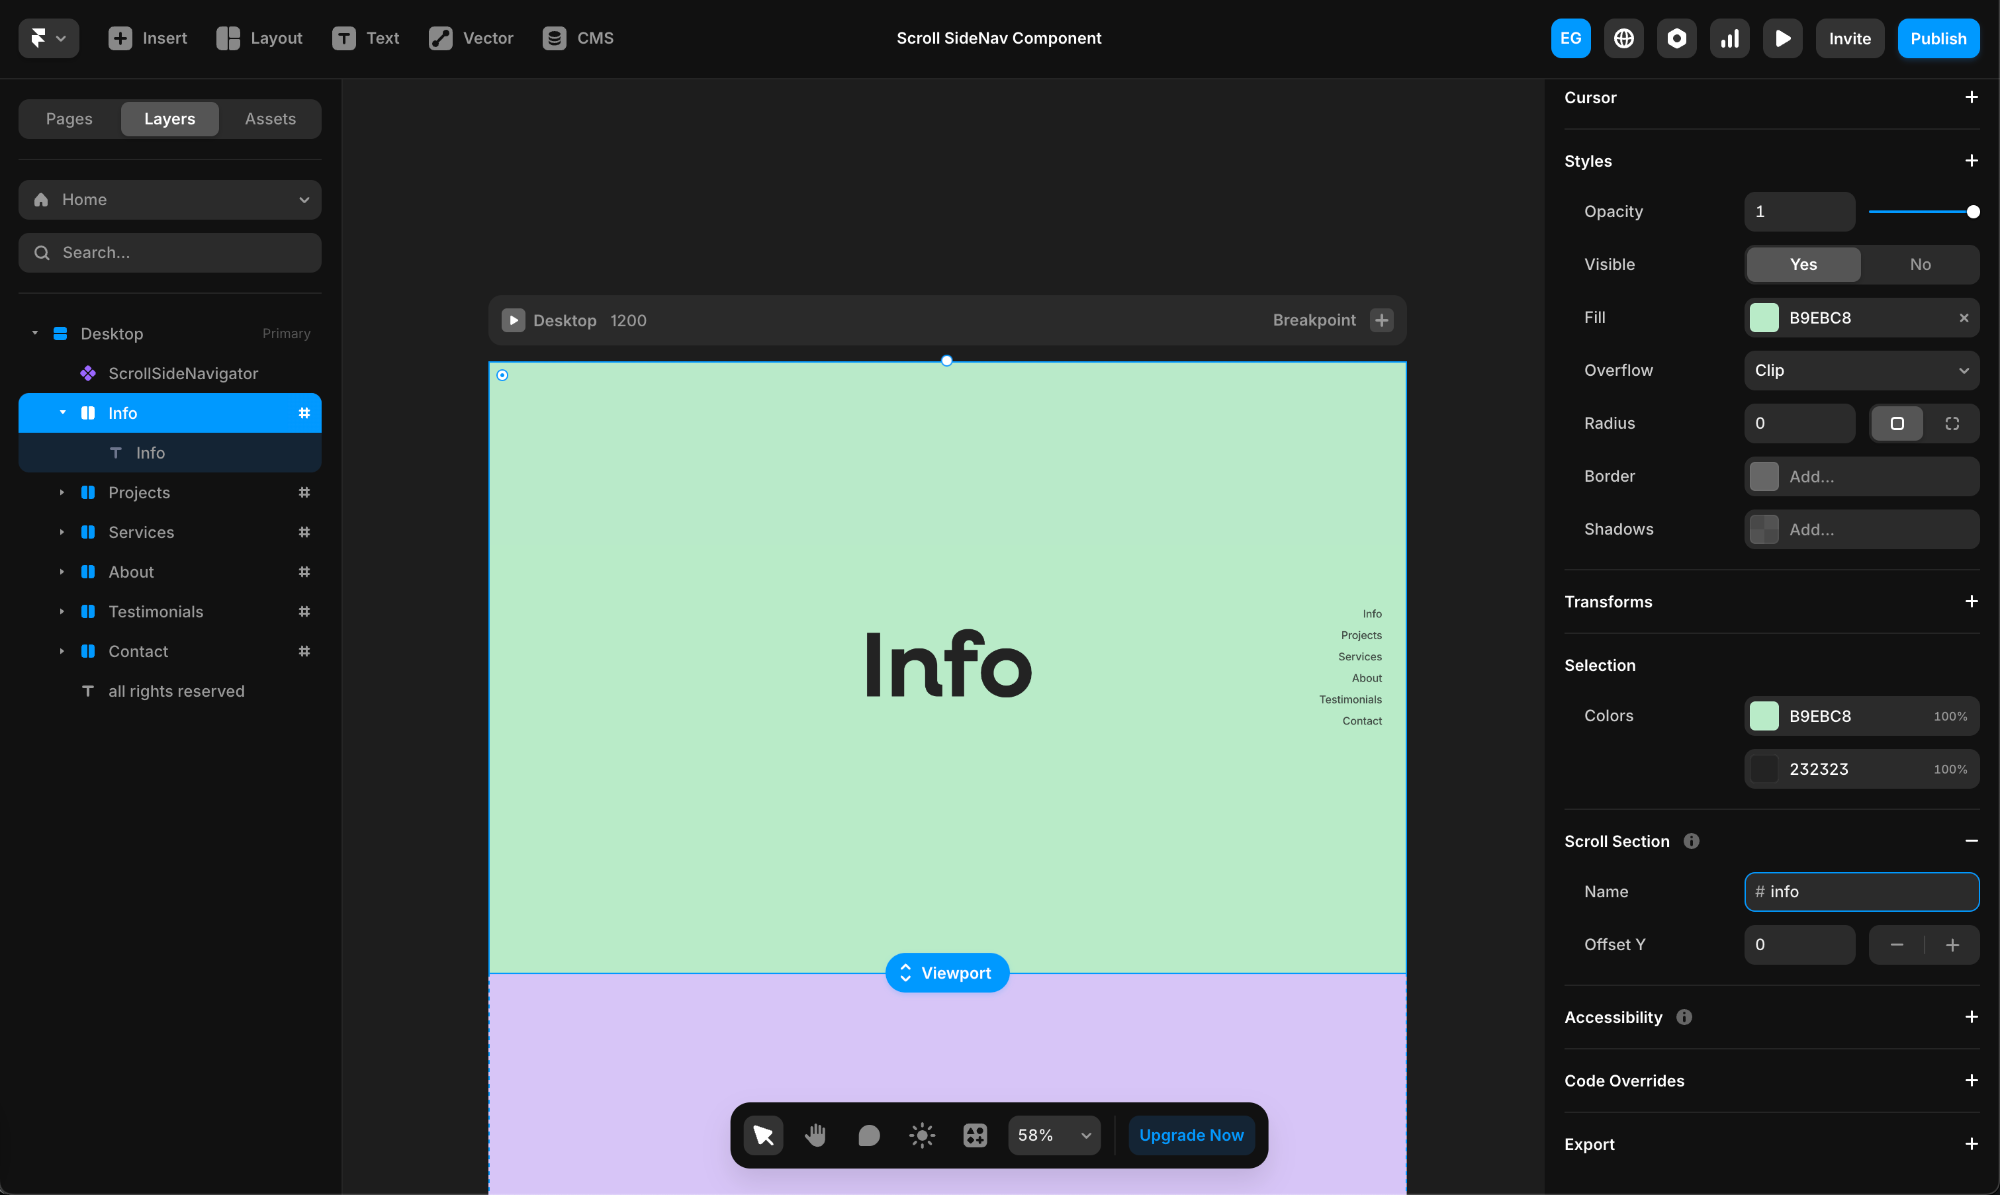This screenshot has width=2000, height=1195.
Task: Open site analytics bar chart icon
Action: 1729,38
